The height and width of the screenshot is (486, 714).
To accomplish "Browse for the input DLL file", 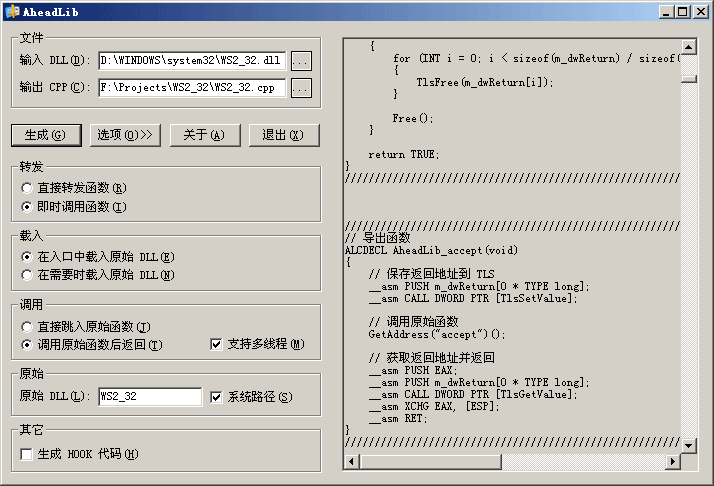I will [301, 61].
